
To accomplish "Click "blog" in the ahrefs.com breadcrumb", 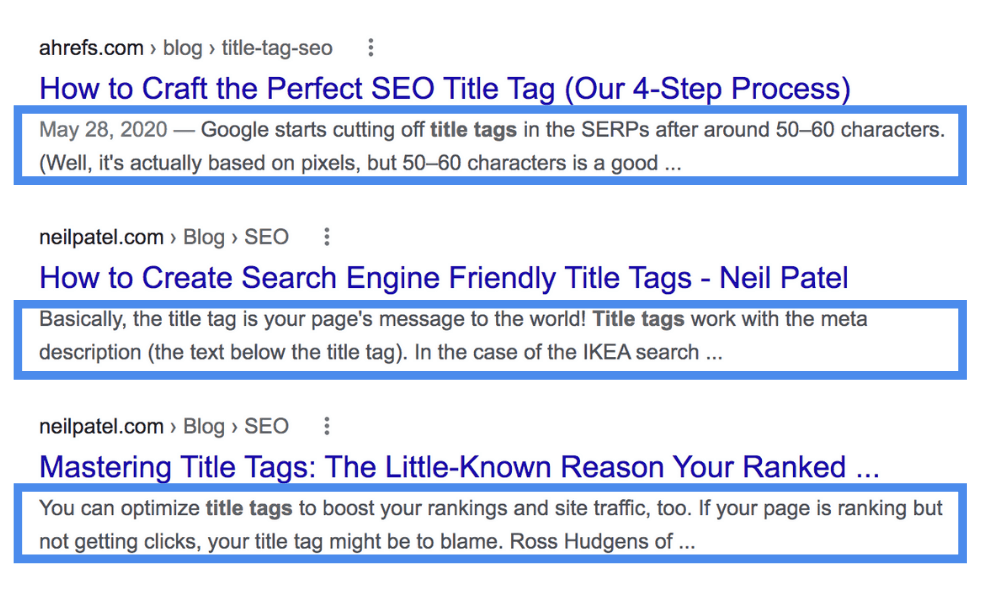I will (182, 48).
